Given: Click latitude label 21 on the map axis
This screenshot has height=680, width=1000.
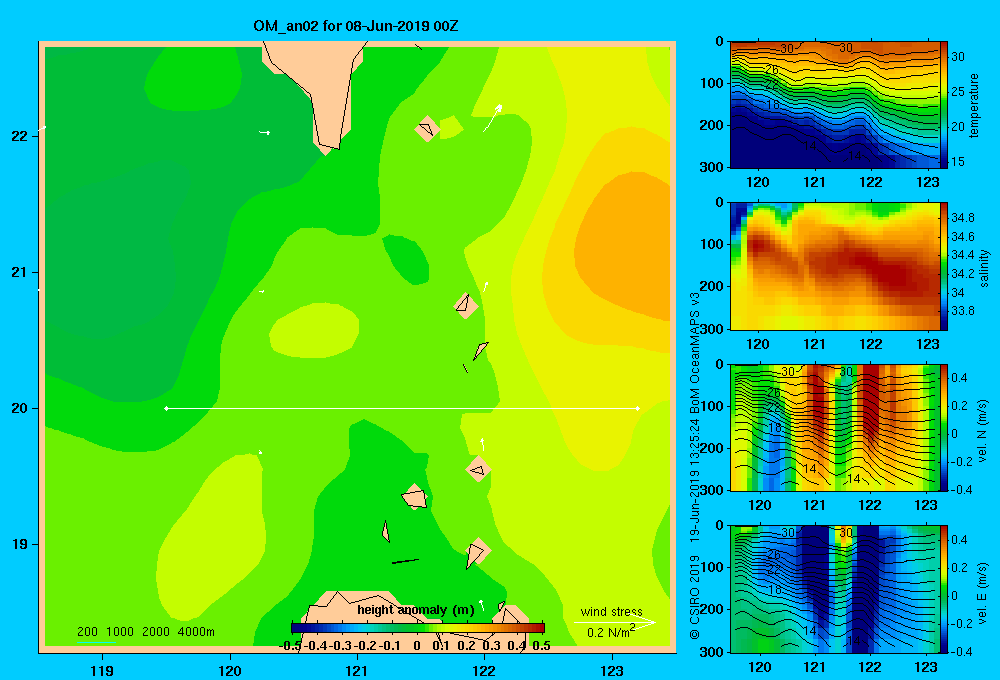Looking at the screenshot, I should tap(20, 272).
